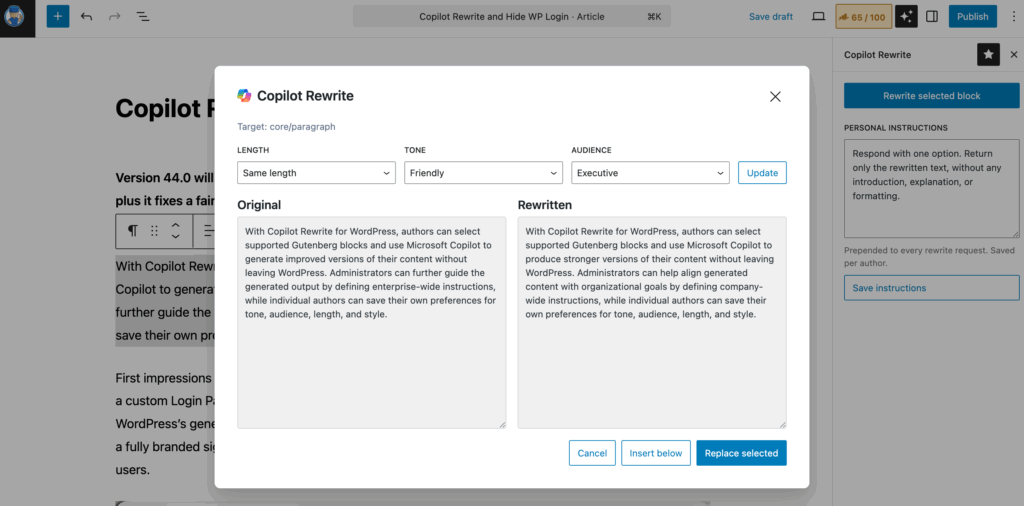Click the Save instructions button
Screen dimensions: 1024x506
[x=931, y=288]
